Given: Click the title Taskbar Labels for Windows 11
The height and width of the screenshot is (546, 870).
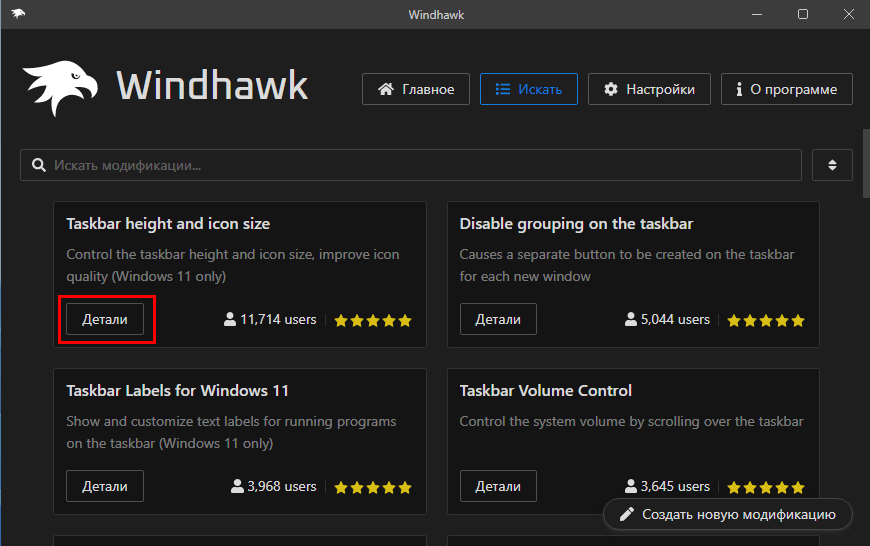Looking at the screenshot, I should 178,391.
